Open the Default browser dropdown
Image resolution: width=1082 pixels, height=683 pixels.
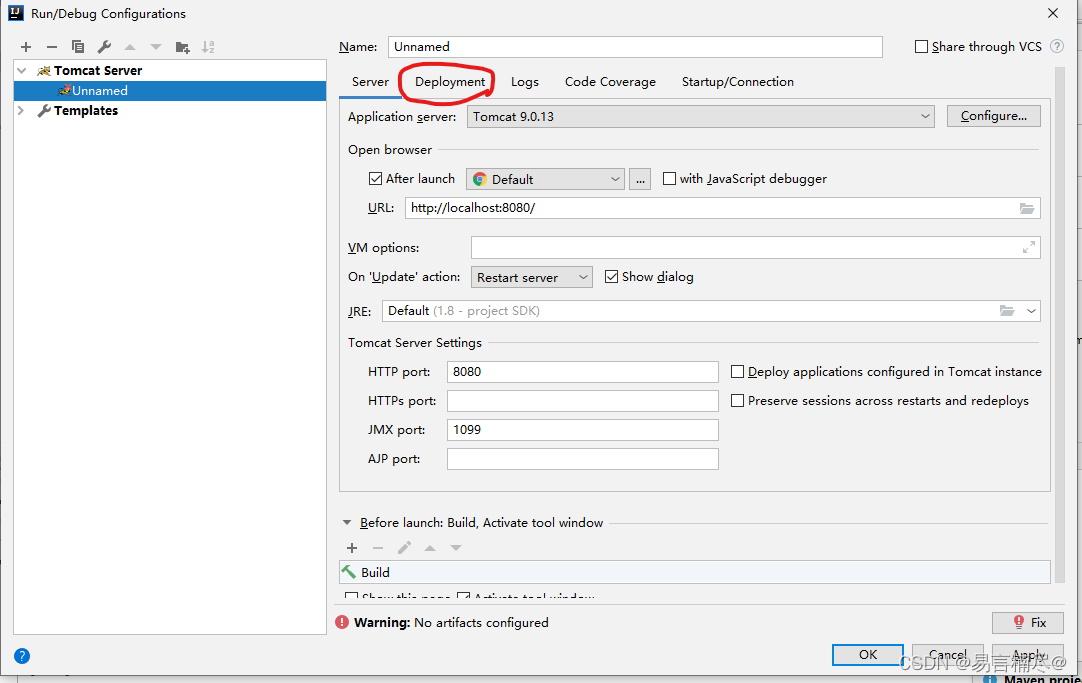coord(545,179)
